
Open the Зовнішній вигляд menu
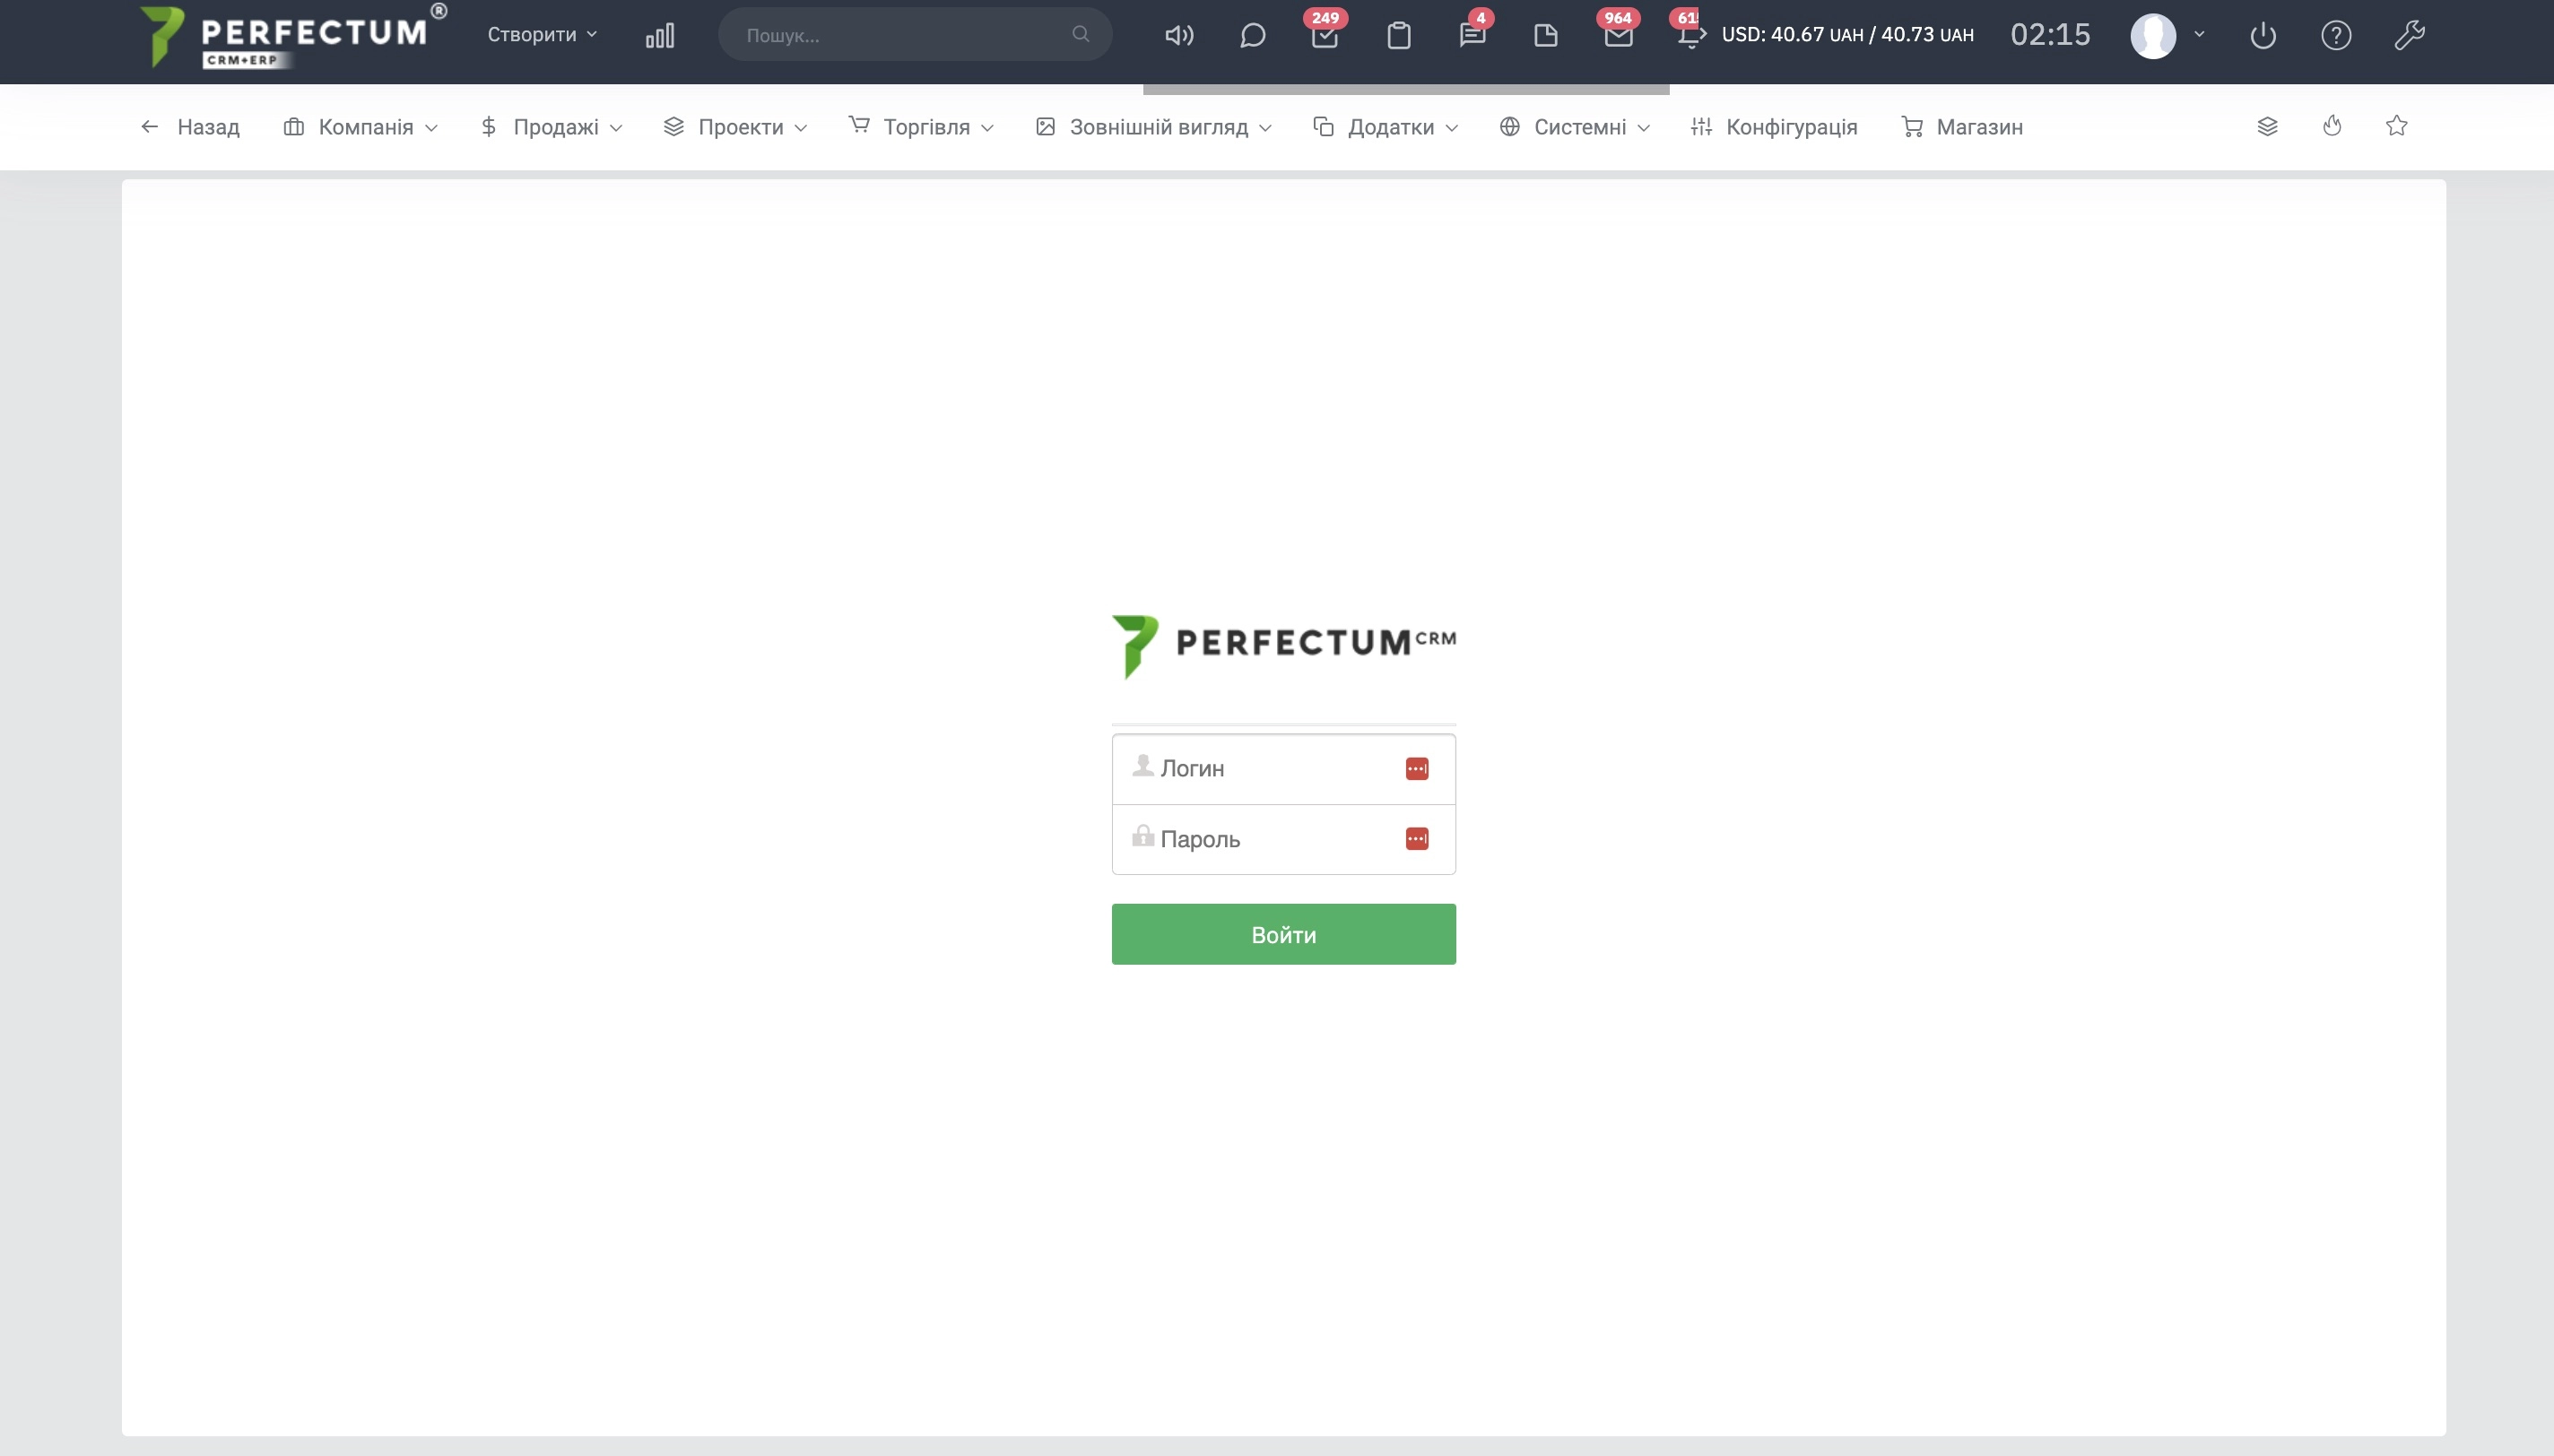[1153, 127]
